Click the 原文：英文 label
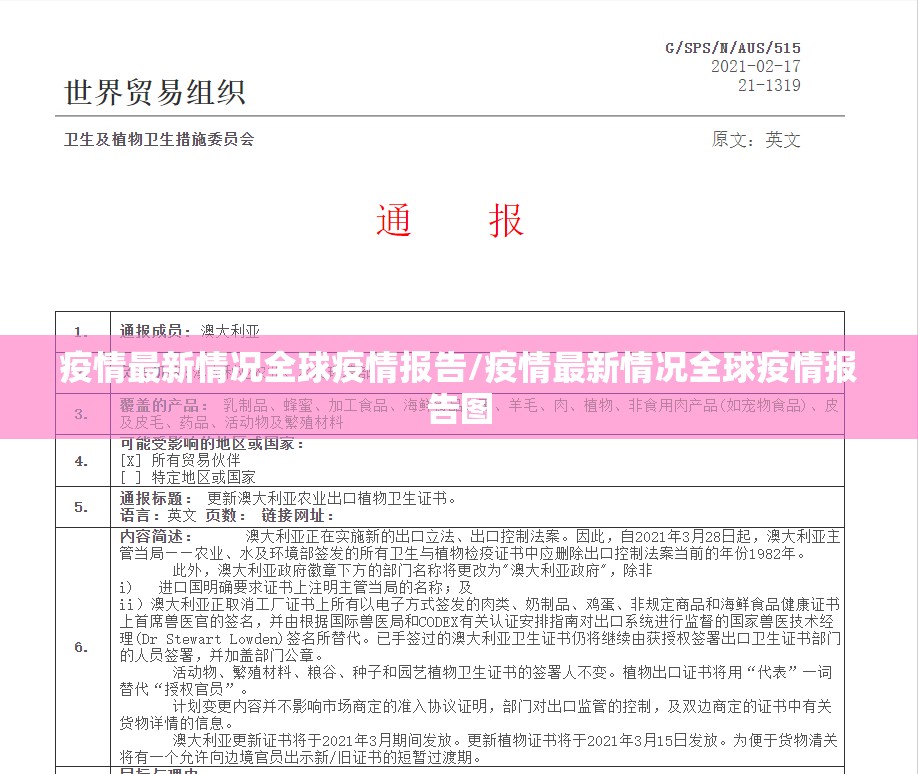918x774 pixels. click(x=755, y=140)
